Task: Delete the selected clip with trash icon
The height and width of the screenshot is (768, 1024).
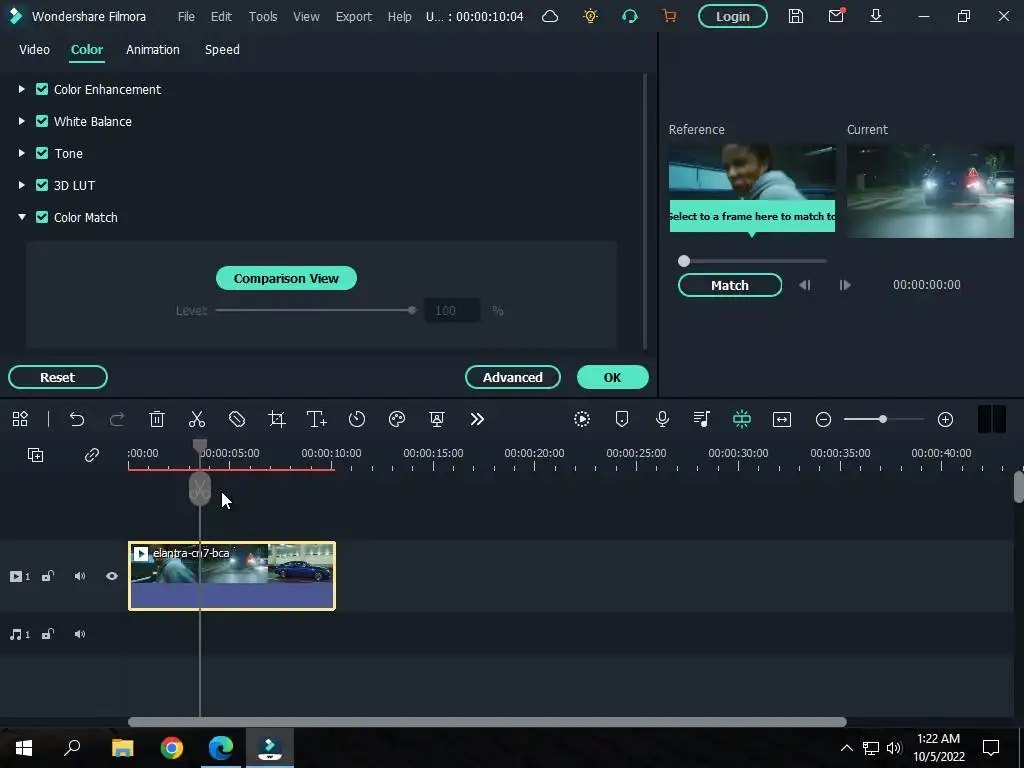Action: [x=157, y=419]
